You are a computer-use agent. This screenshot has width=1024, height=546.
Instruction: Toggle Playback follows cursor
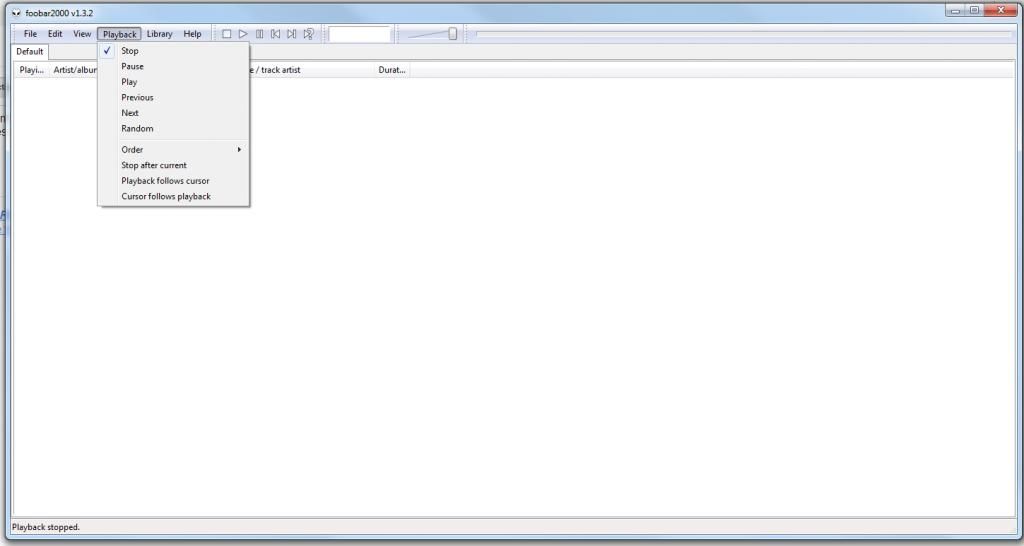pyautogui.click(x=174, y=181)
